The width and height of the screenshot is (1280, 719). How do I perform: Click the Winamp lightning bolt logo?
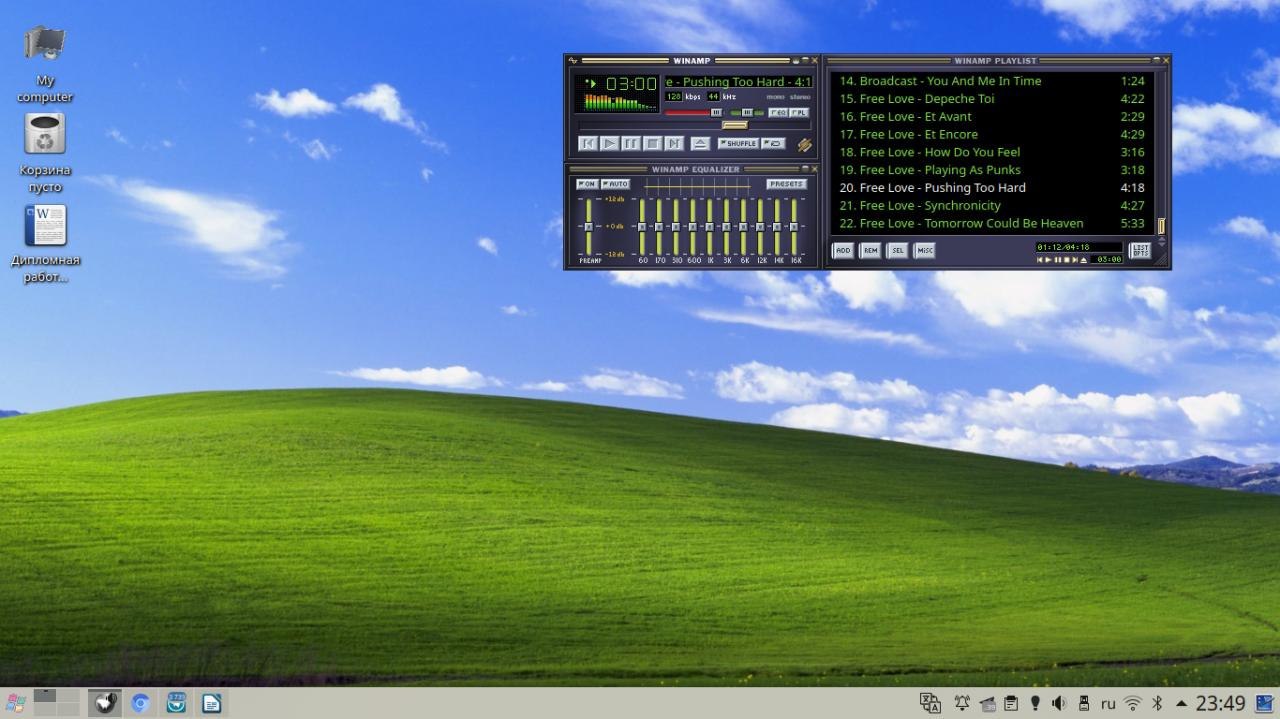point(805,145)
